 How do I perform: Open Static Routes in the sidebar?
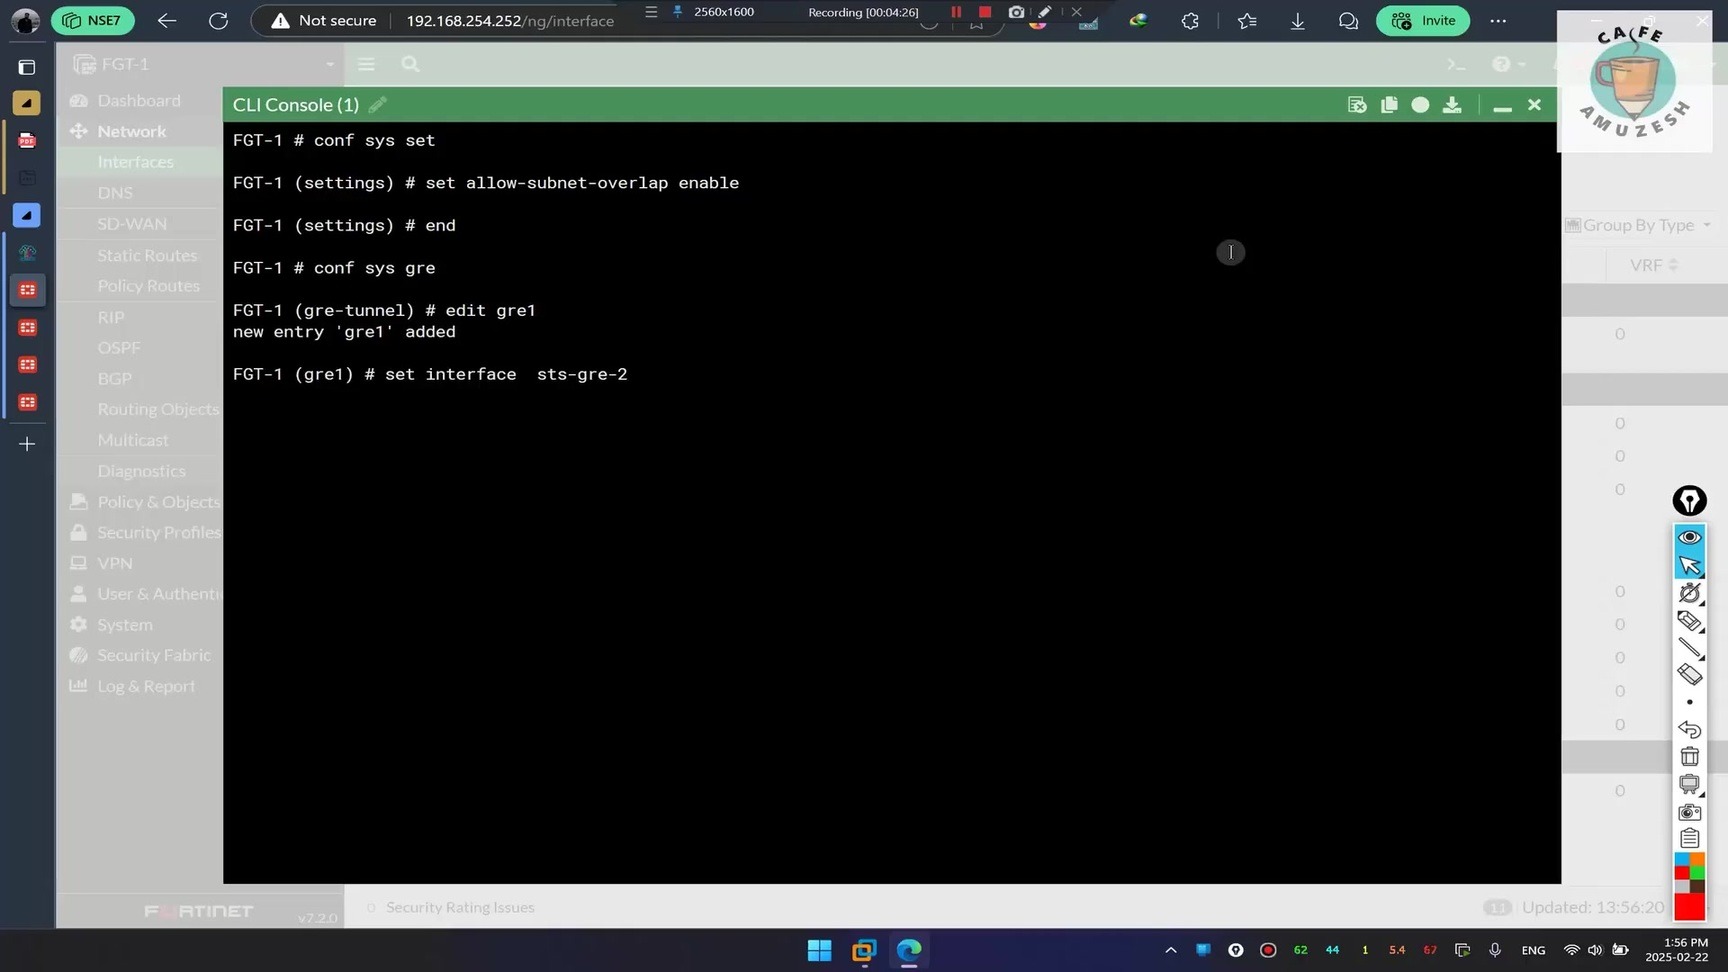point(147,255)
